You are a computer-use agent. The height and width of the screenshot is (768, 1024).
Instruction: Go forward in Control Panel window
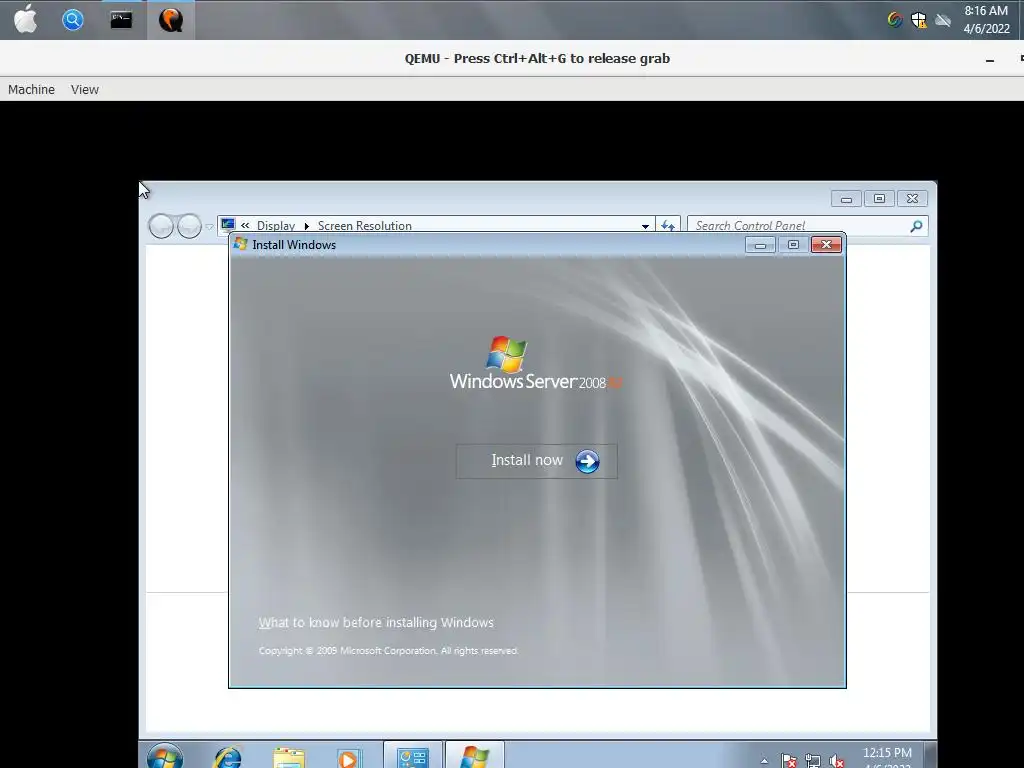(x=189, y=226)
